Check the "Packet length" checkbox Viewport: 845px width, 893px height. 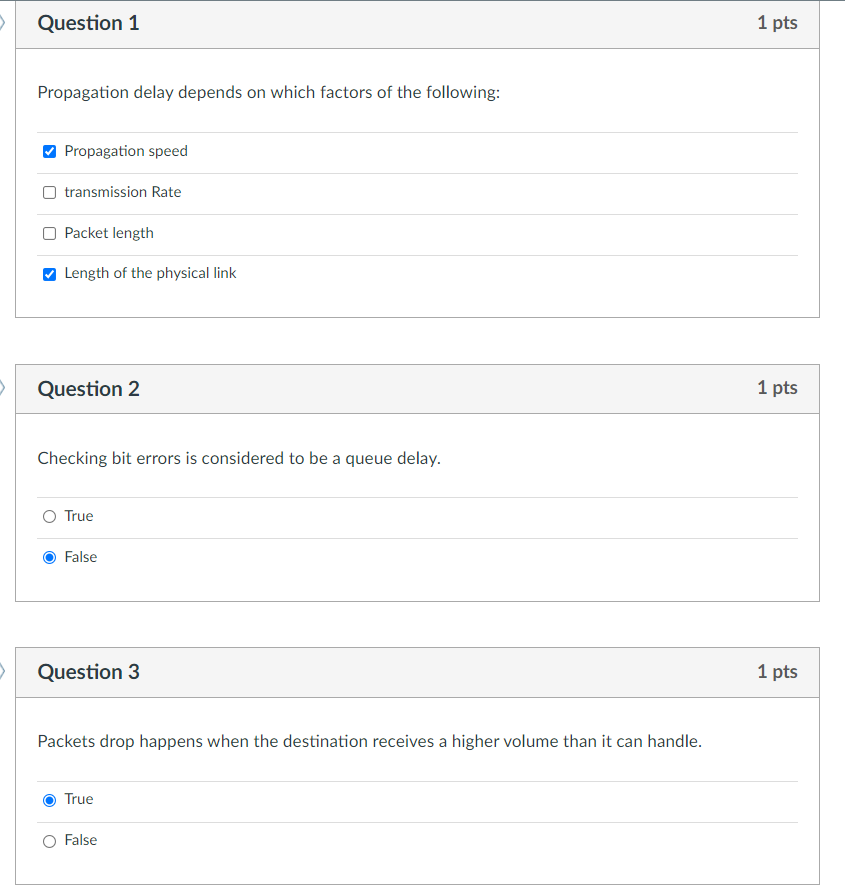(x=49, y=232)
